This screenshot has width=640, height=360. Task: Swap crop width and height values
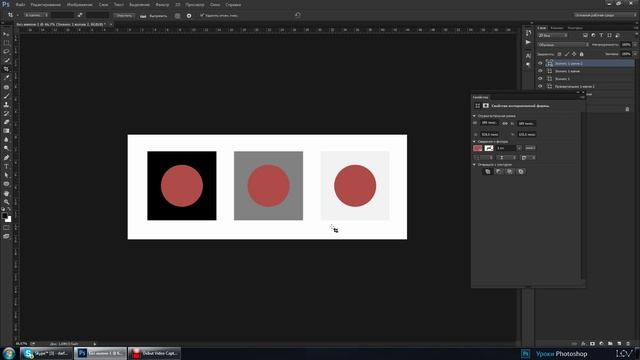[80, 15]
